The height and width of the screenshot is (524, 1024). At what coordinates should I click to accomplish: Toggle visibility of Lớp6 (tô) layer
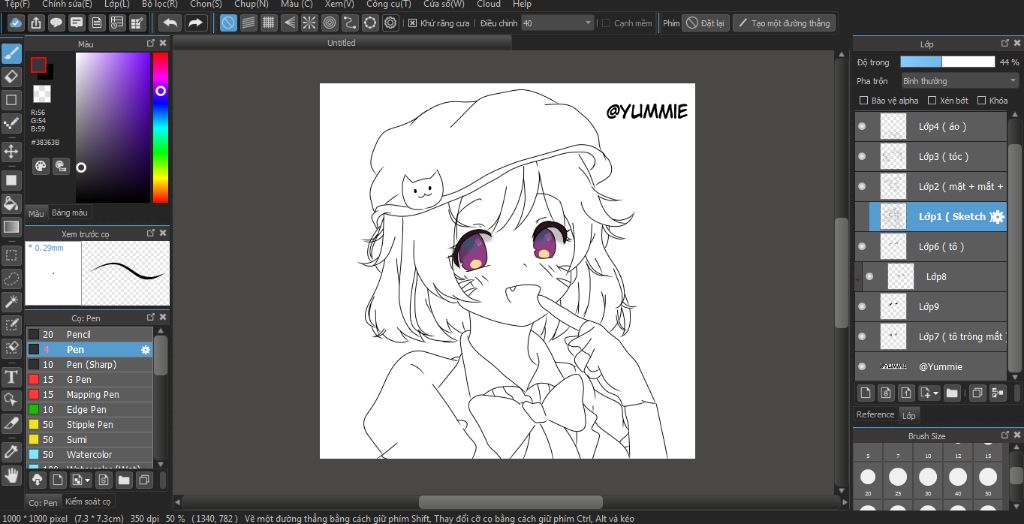click(x=862, y=246)
